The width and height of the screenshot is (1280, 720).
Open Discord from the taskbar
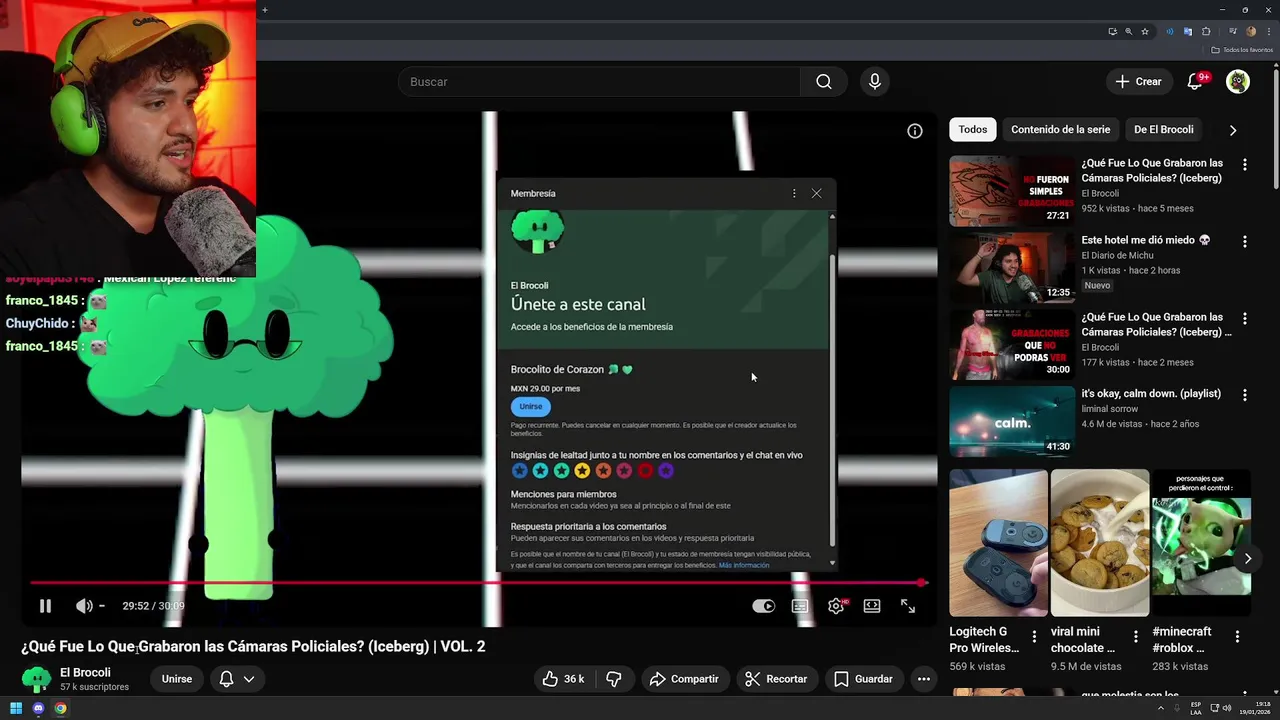(38, 708)
